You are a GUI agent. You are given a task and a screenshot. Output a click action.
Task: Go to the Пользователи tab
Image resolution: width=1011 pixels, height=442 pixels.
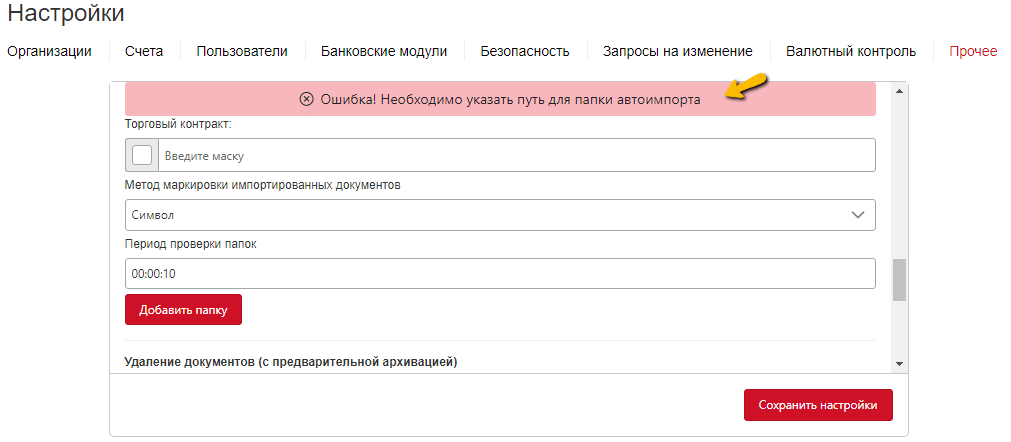[242, 52]
